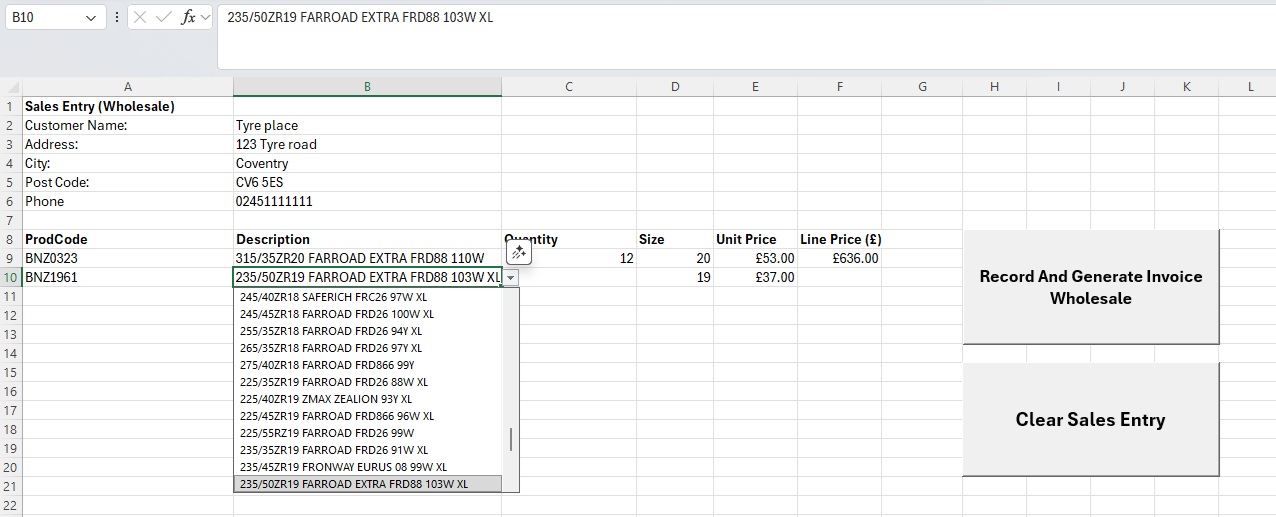This screenshot has width=1276, height=517.
Task: Confirm entry with the formula bar checkmark
Action: pyautogui.click(x=164, y=18)
